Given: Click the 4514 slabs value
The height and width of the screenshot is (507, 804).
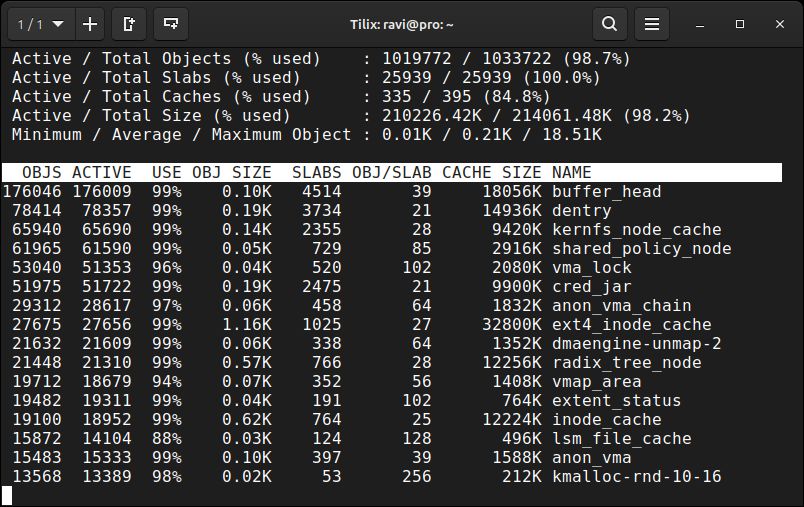Looking at the screenshot, I should pos(321,192).
